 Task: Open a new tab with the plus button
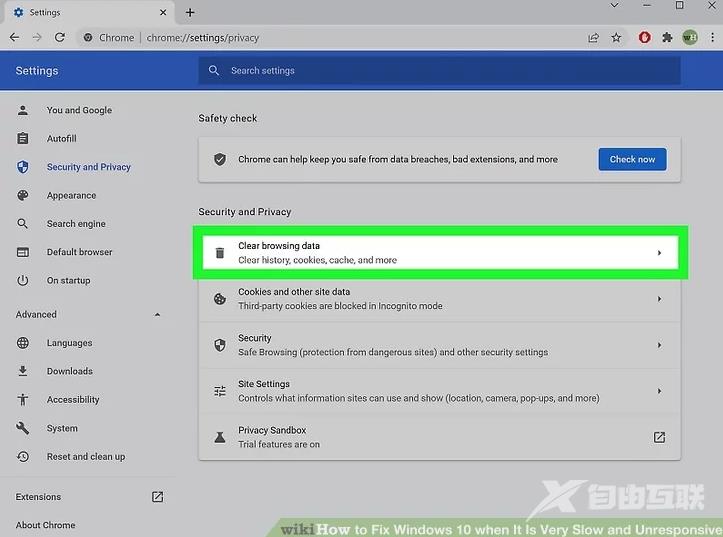pyautogui.click(x=190, y=12)
